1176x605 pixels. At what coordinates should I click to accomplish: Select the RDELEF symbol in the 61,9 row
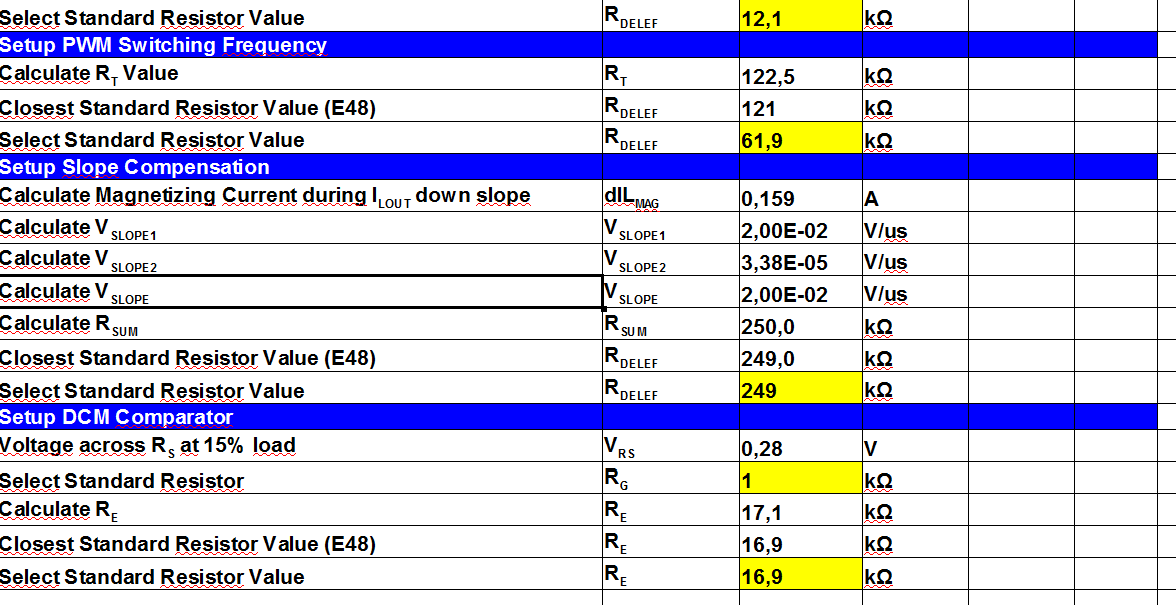pyautogui.click(x=670, y=139)
